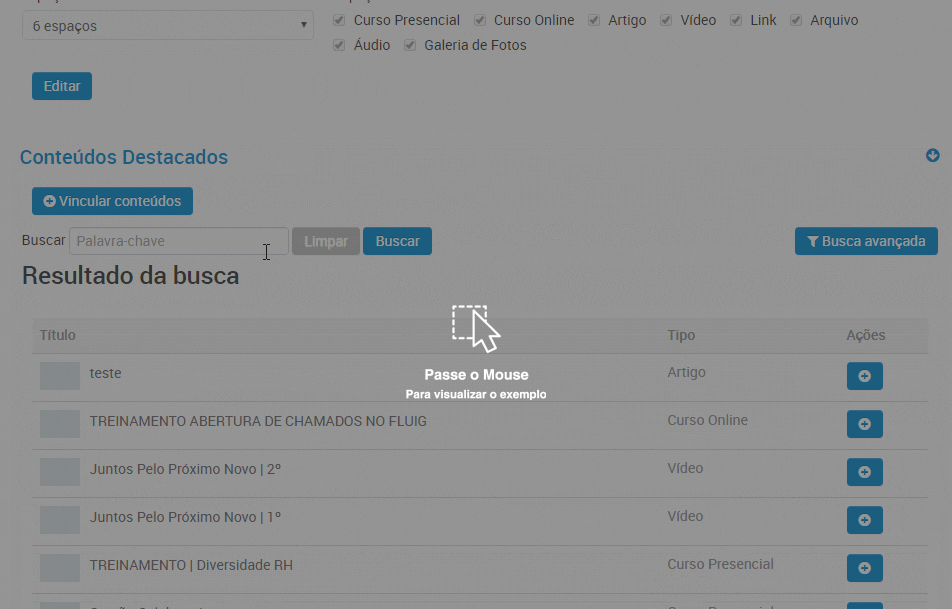Image resolution: width=952 pixels, height=609 pixels.
Task: Disable the Vídeo checkbox
Action: tap(666, 20)
